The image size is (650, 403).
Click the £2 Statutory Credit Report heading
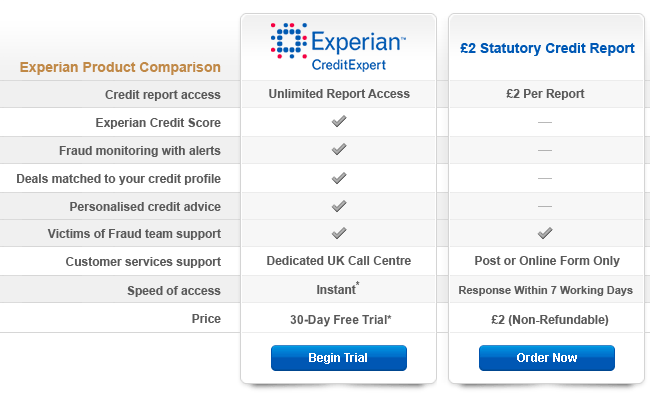(x=547, y=49)
